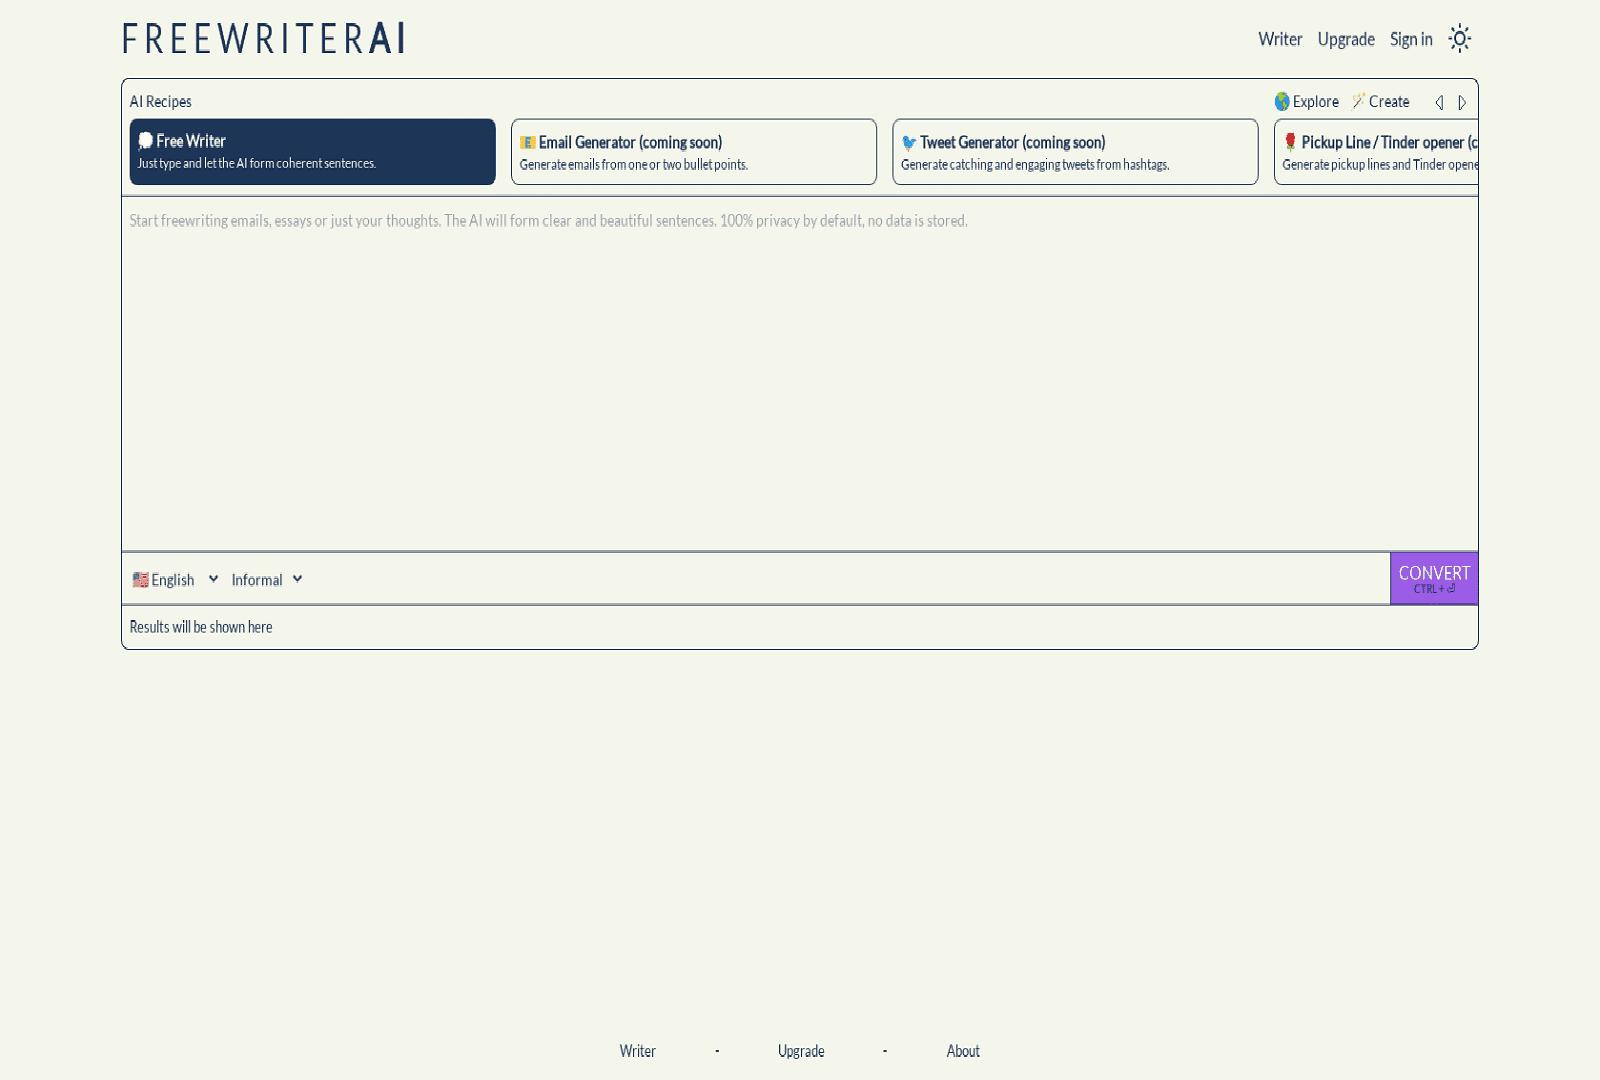Click the speech bubble icon on Free Writer

(145, 141)
